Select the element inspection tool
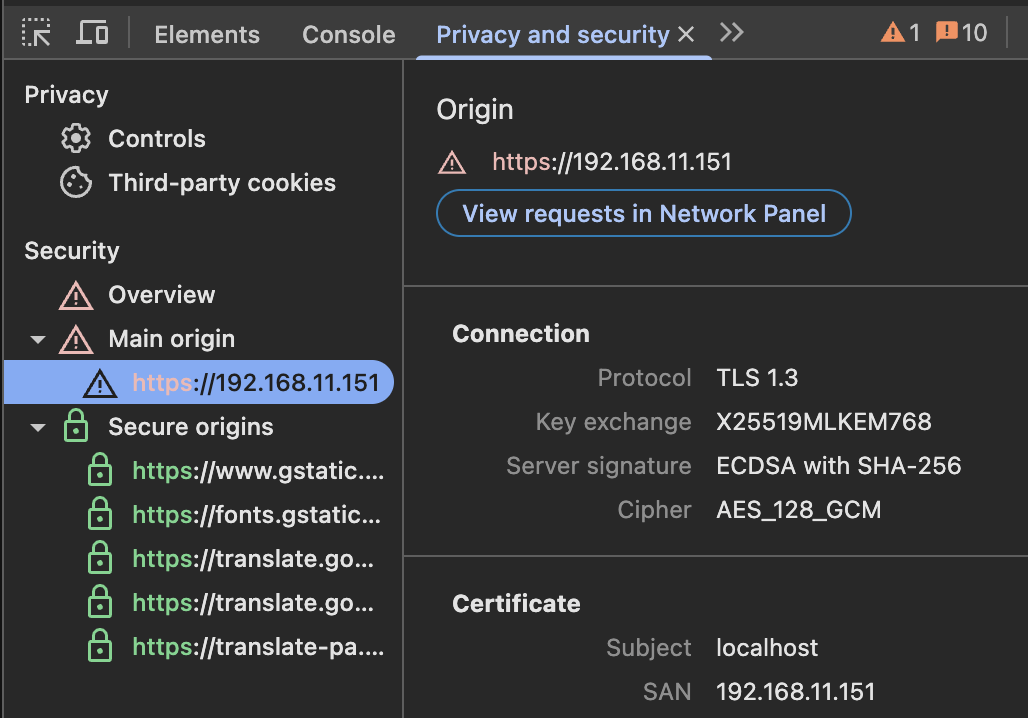This screenshot has height=718, width=1028. coord(37,32)
